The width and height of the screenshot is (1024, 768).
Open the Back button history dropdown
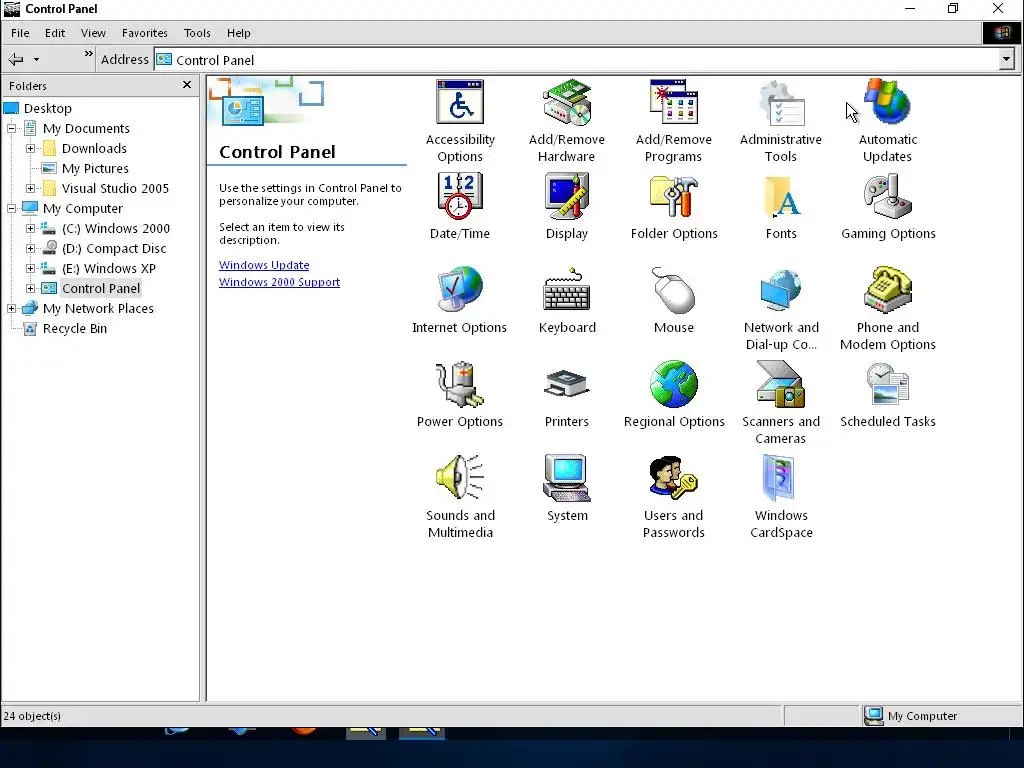click(37, 60)
